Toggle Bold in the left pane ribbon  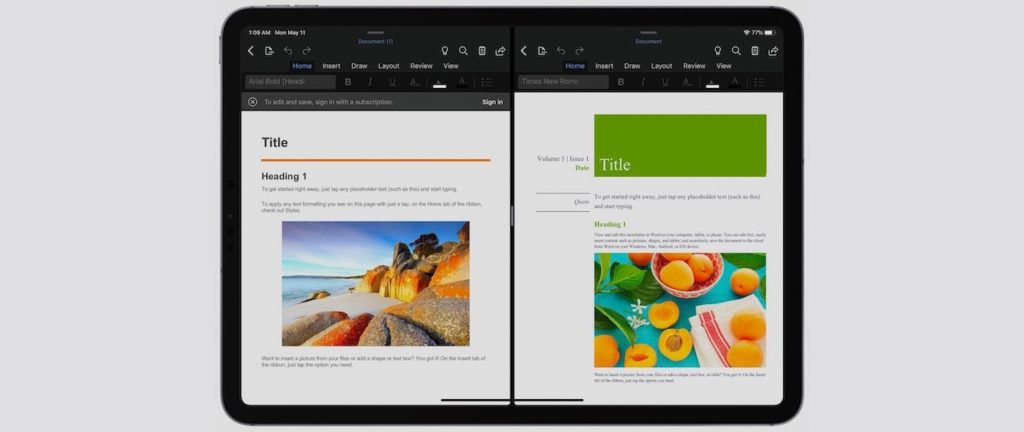(x=348, y=82)
